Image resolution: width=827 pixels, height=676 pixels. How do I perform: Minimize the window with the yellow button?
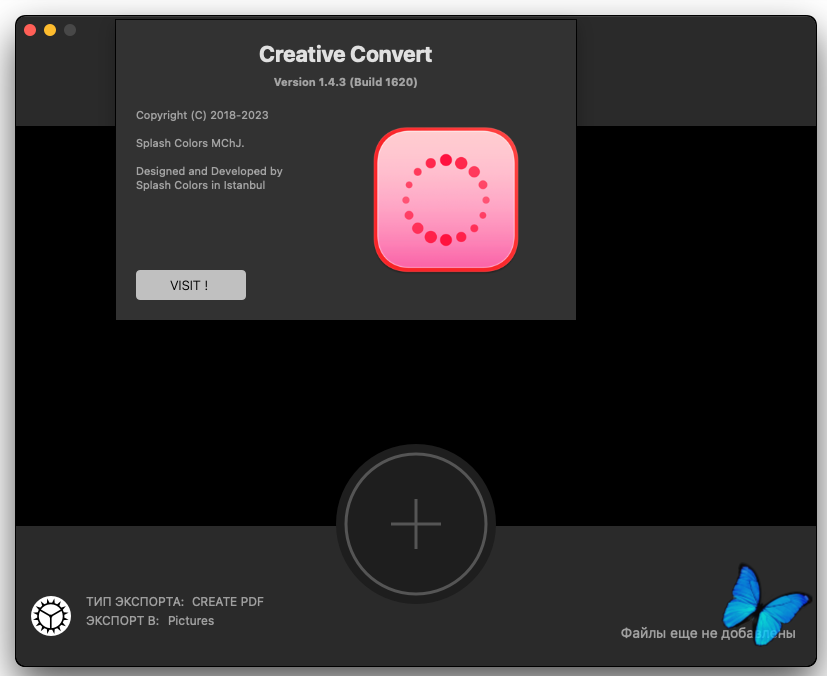50,30
